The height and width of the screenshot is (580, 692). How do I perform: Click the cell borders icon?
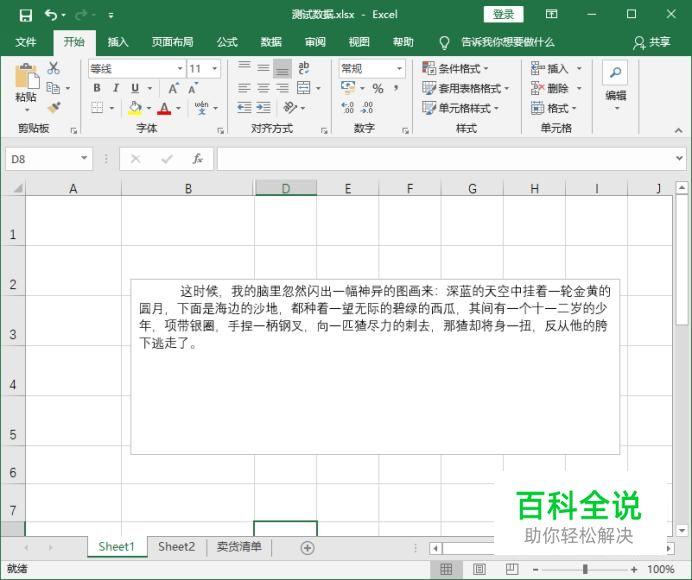click(97, 108)
